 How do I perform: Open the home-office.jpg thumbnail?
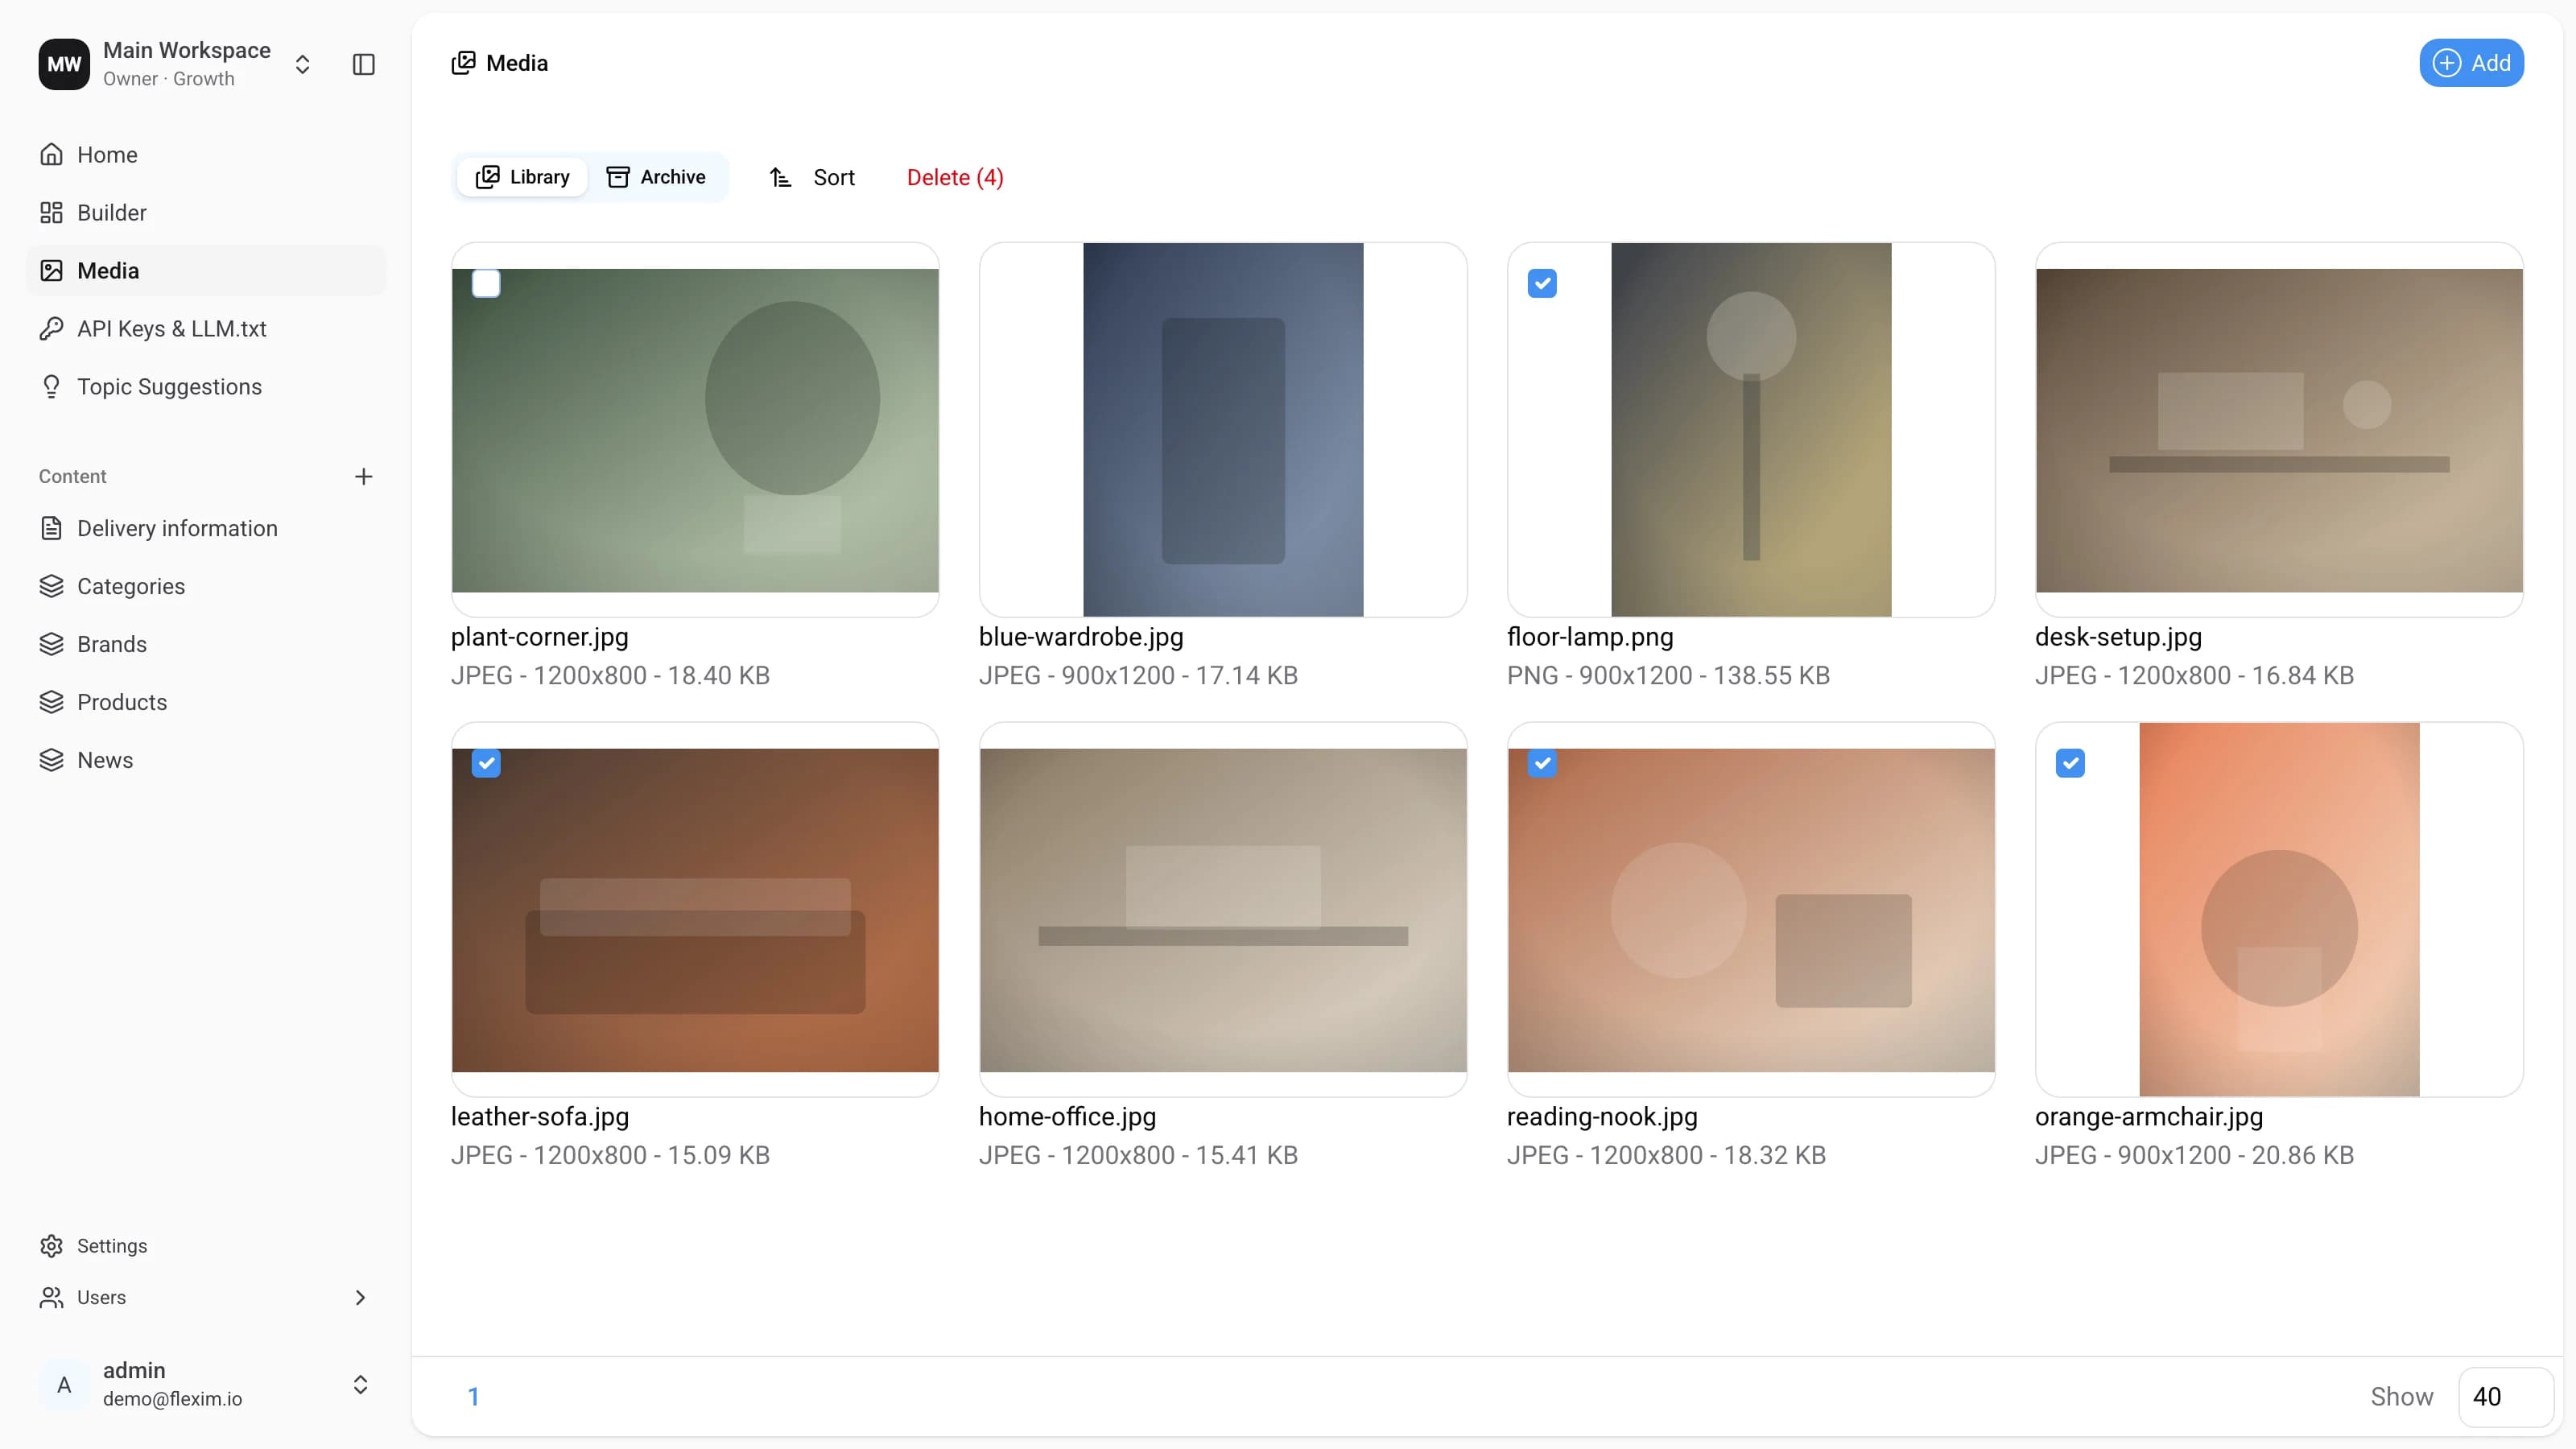(1223, 909)
